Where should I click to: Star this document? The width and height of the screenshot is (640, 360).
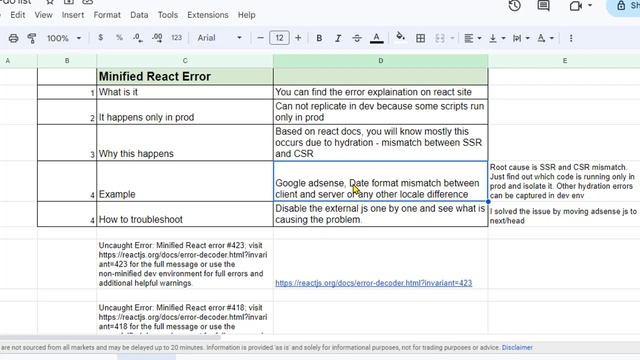50,2
